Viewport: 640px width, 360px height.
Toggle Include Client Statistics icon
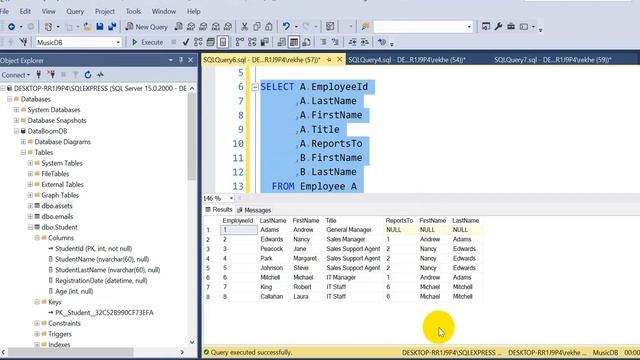(264, 42)
